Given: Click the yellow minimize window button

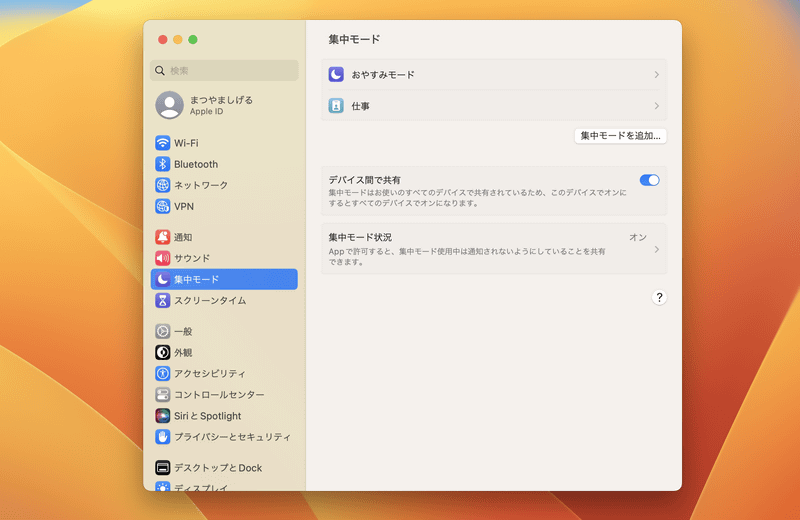Looking at the screenshot, I should pos(178,39).
